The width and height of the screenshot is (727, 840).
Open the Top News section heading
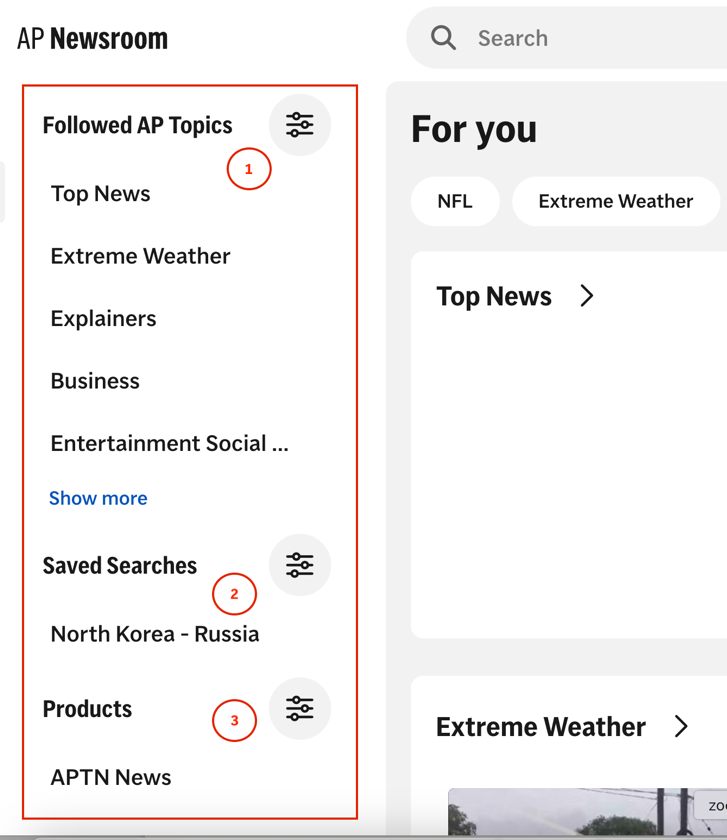(493, 296)
